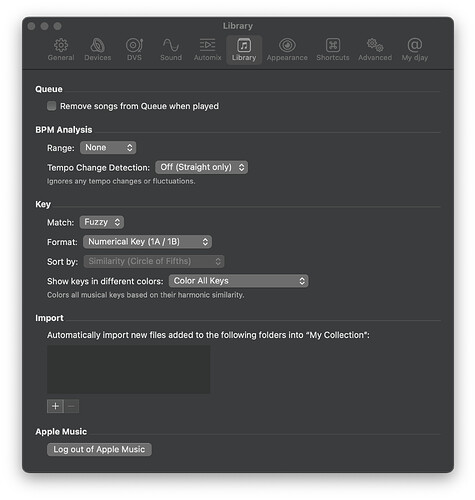475x500 pixels.
Task: Open the My djay account pane
Action: pos(415,50)
